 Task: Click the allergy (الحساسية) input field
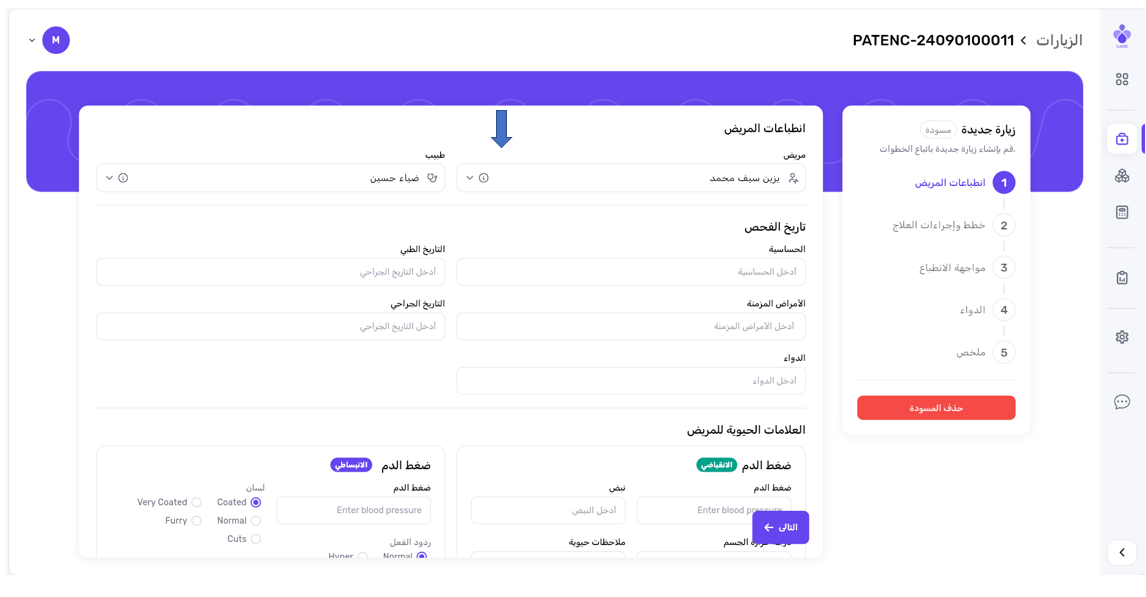tap(630, 272)
